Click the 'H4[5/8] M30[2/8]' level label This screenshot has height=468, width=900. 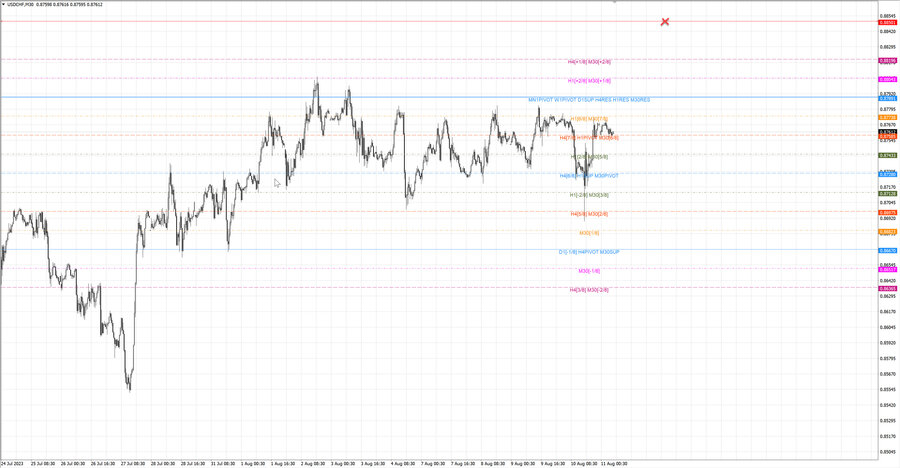(589, 214)
